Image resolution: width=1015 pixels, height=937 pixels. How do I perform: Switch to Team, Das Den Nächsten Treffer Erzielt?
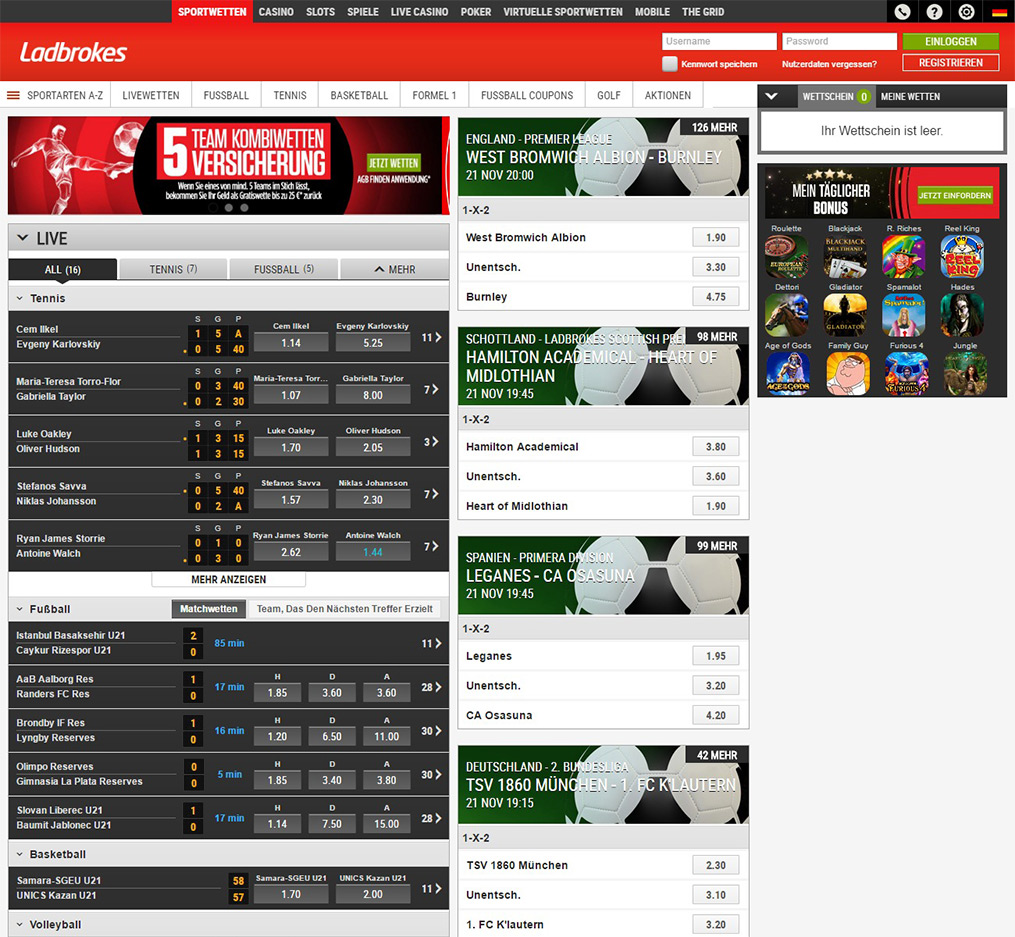(344, 608)
